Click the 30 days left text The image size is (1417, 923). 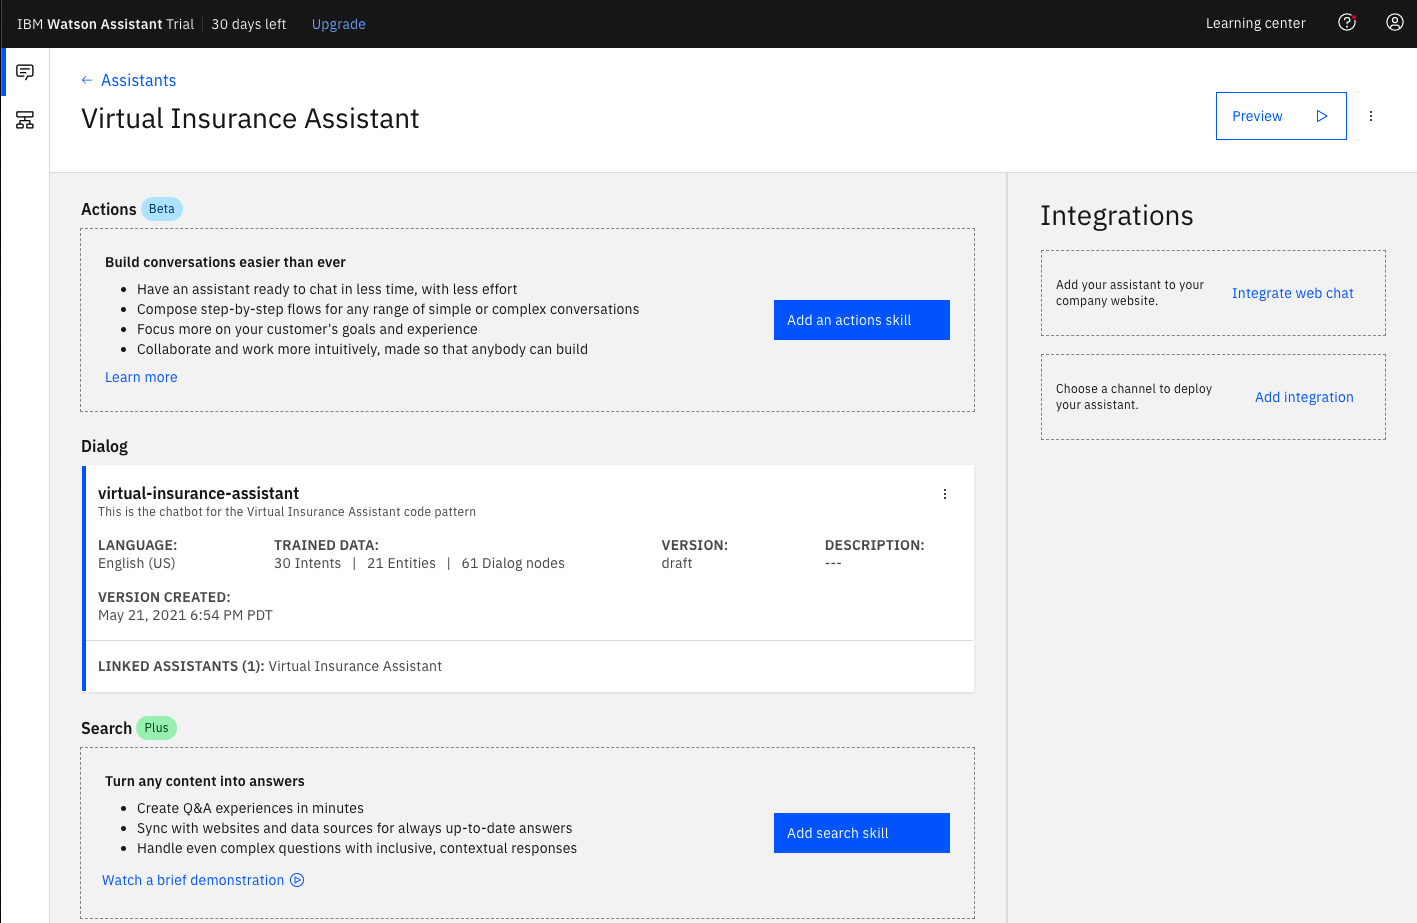(249, 24)
